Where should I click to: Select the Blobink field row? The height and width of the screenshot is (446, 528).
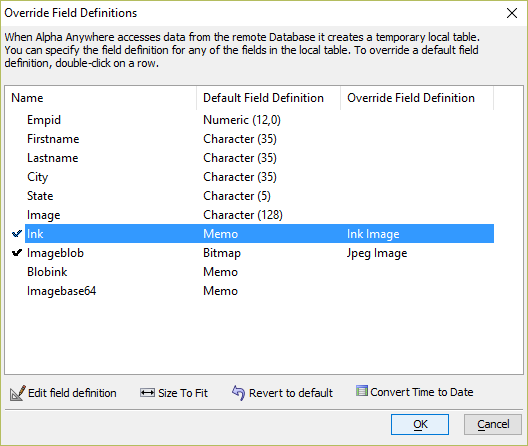259,272
